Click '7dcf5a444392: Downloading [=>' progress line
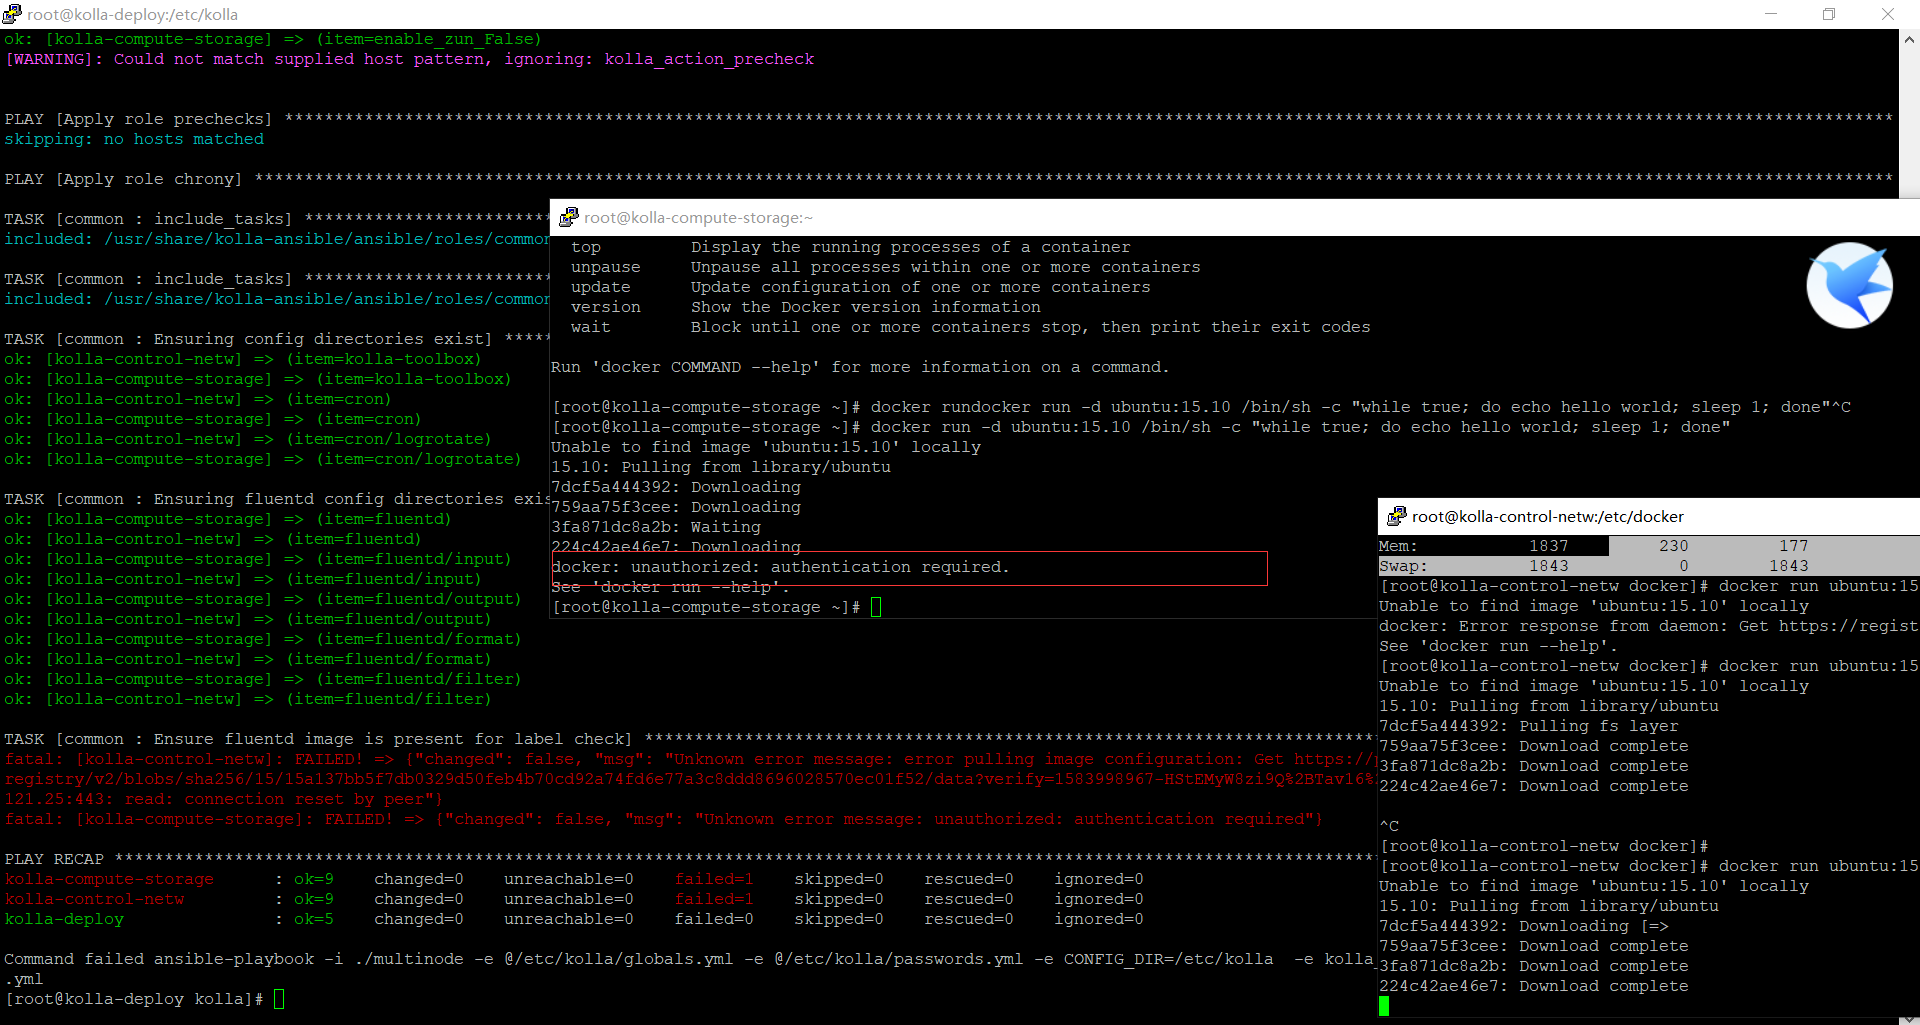1920x1025 pixels. click(1524, 926)
